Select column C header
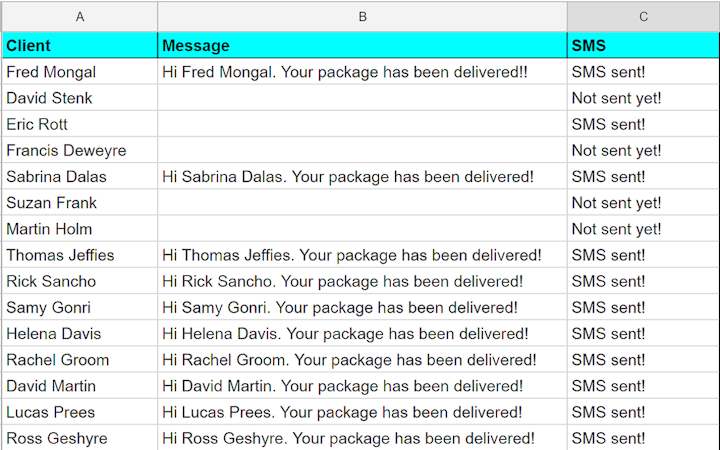Viewport: 720px width, 450px height. (643, 16)
